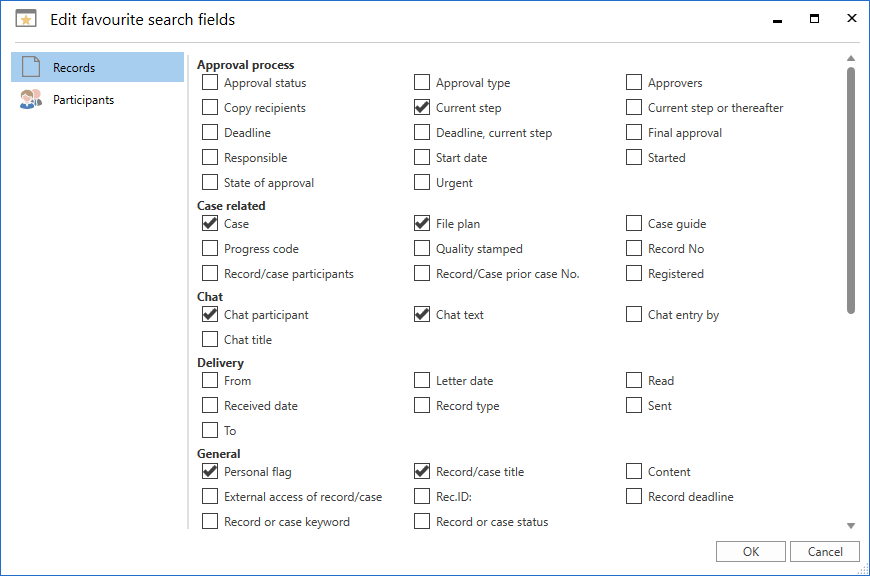This screenshot has height=576, width=870.
Task: Maximize the dialog window
Action: coord(815,19)
